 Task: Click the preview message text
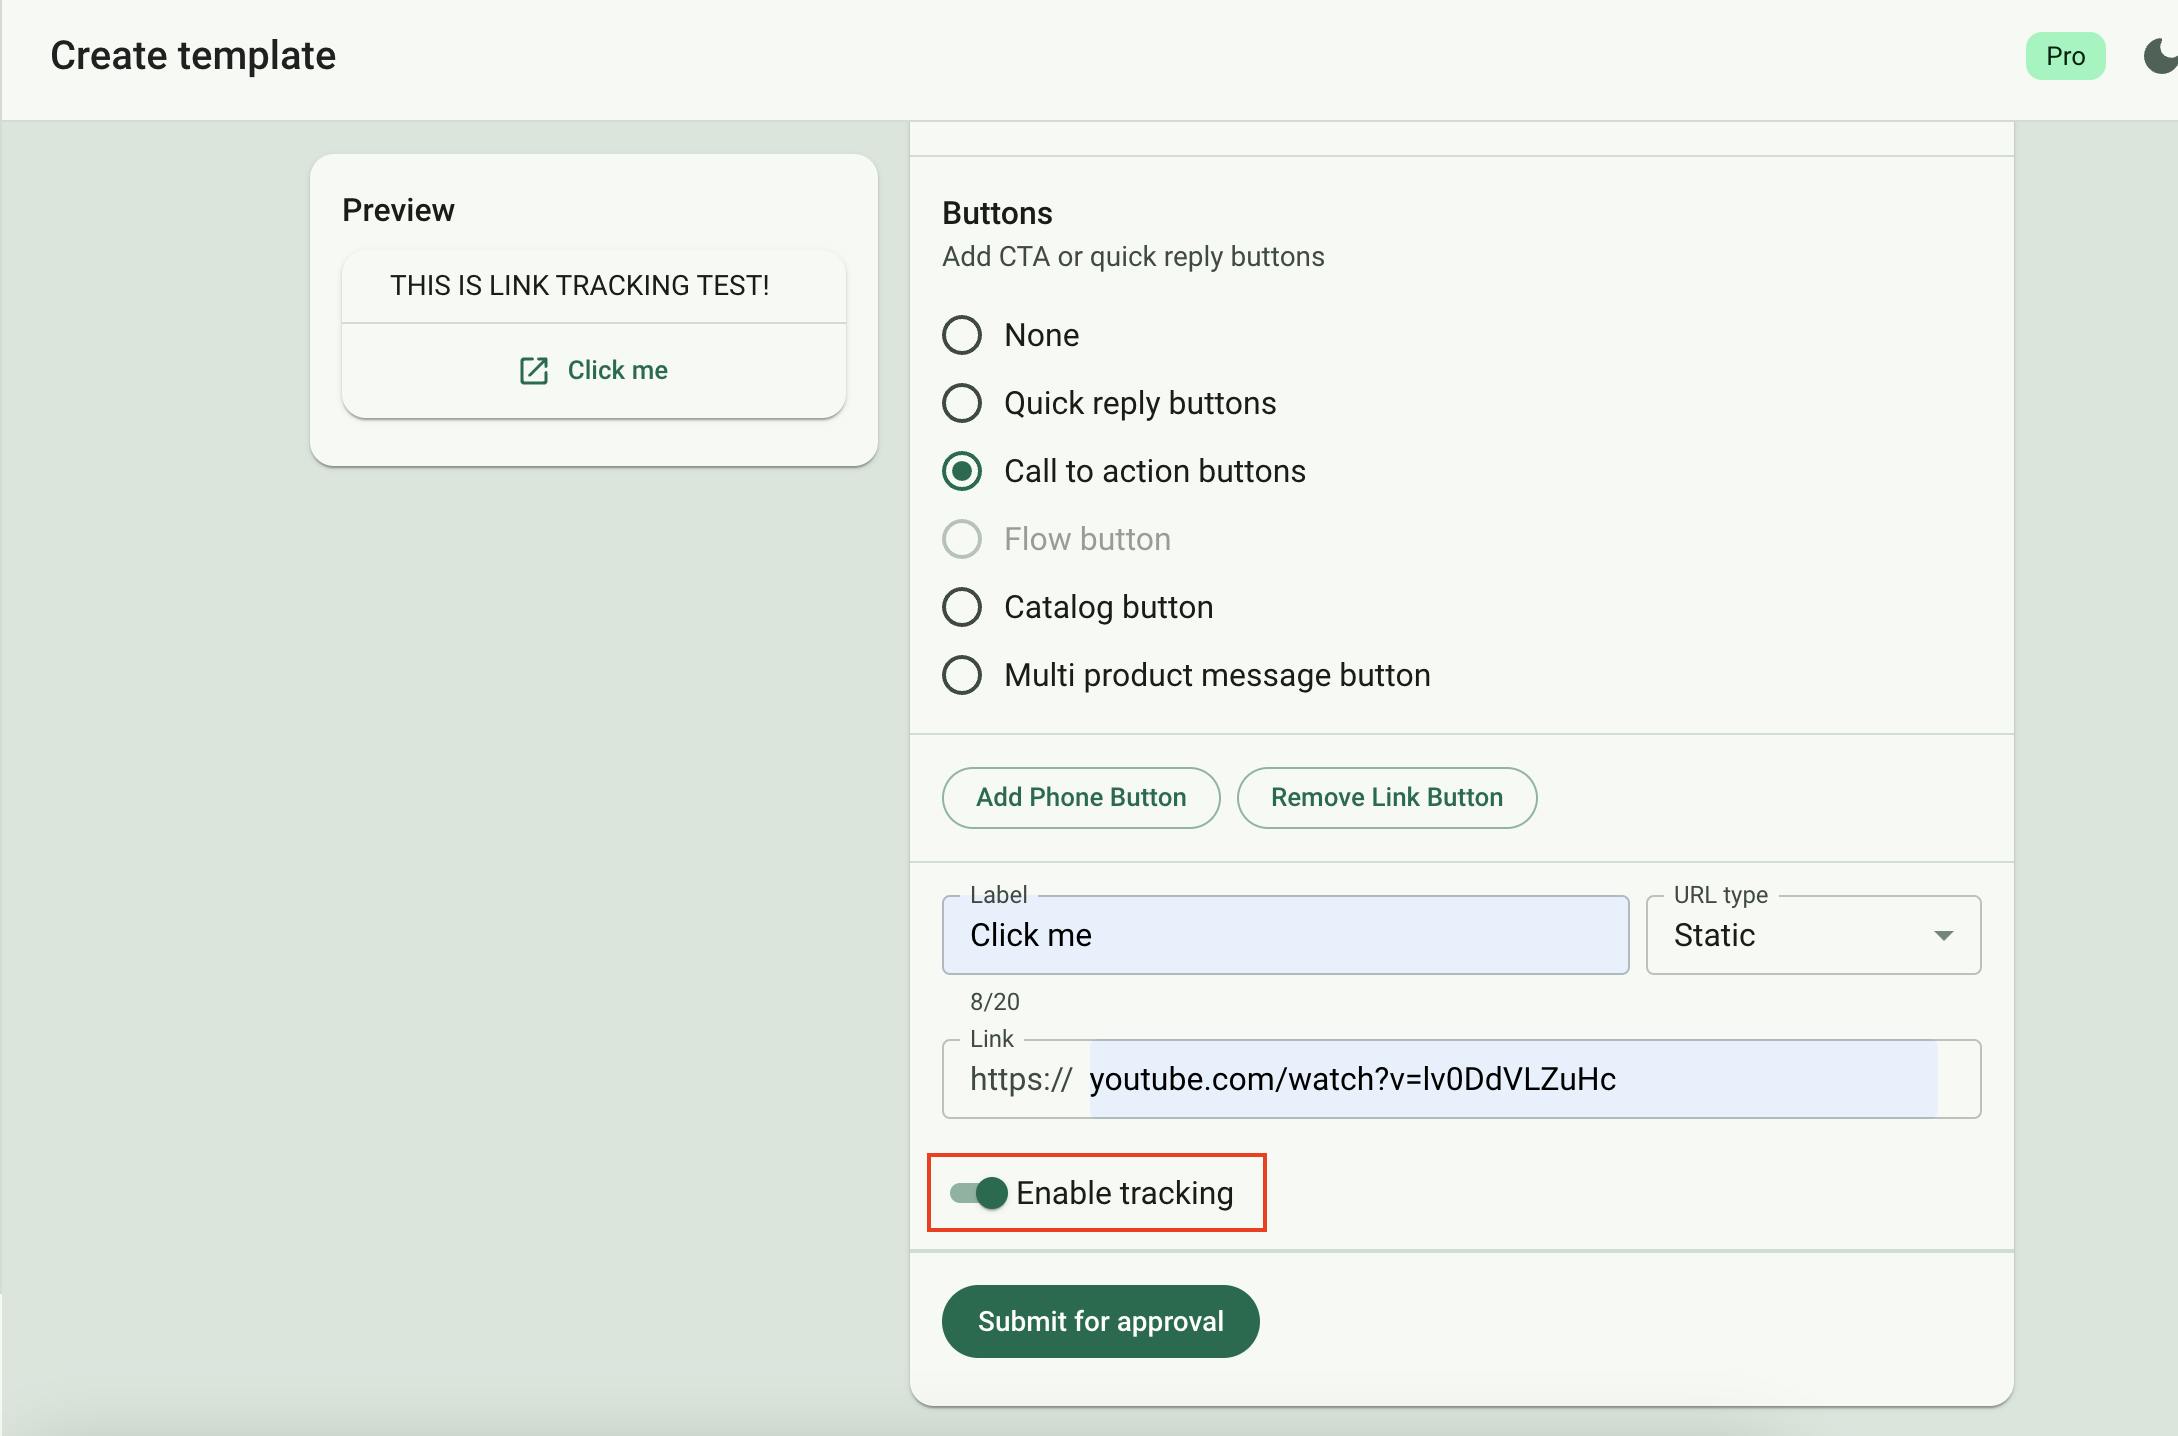(x=580, y=286)
